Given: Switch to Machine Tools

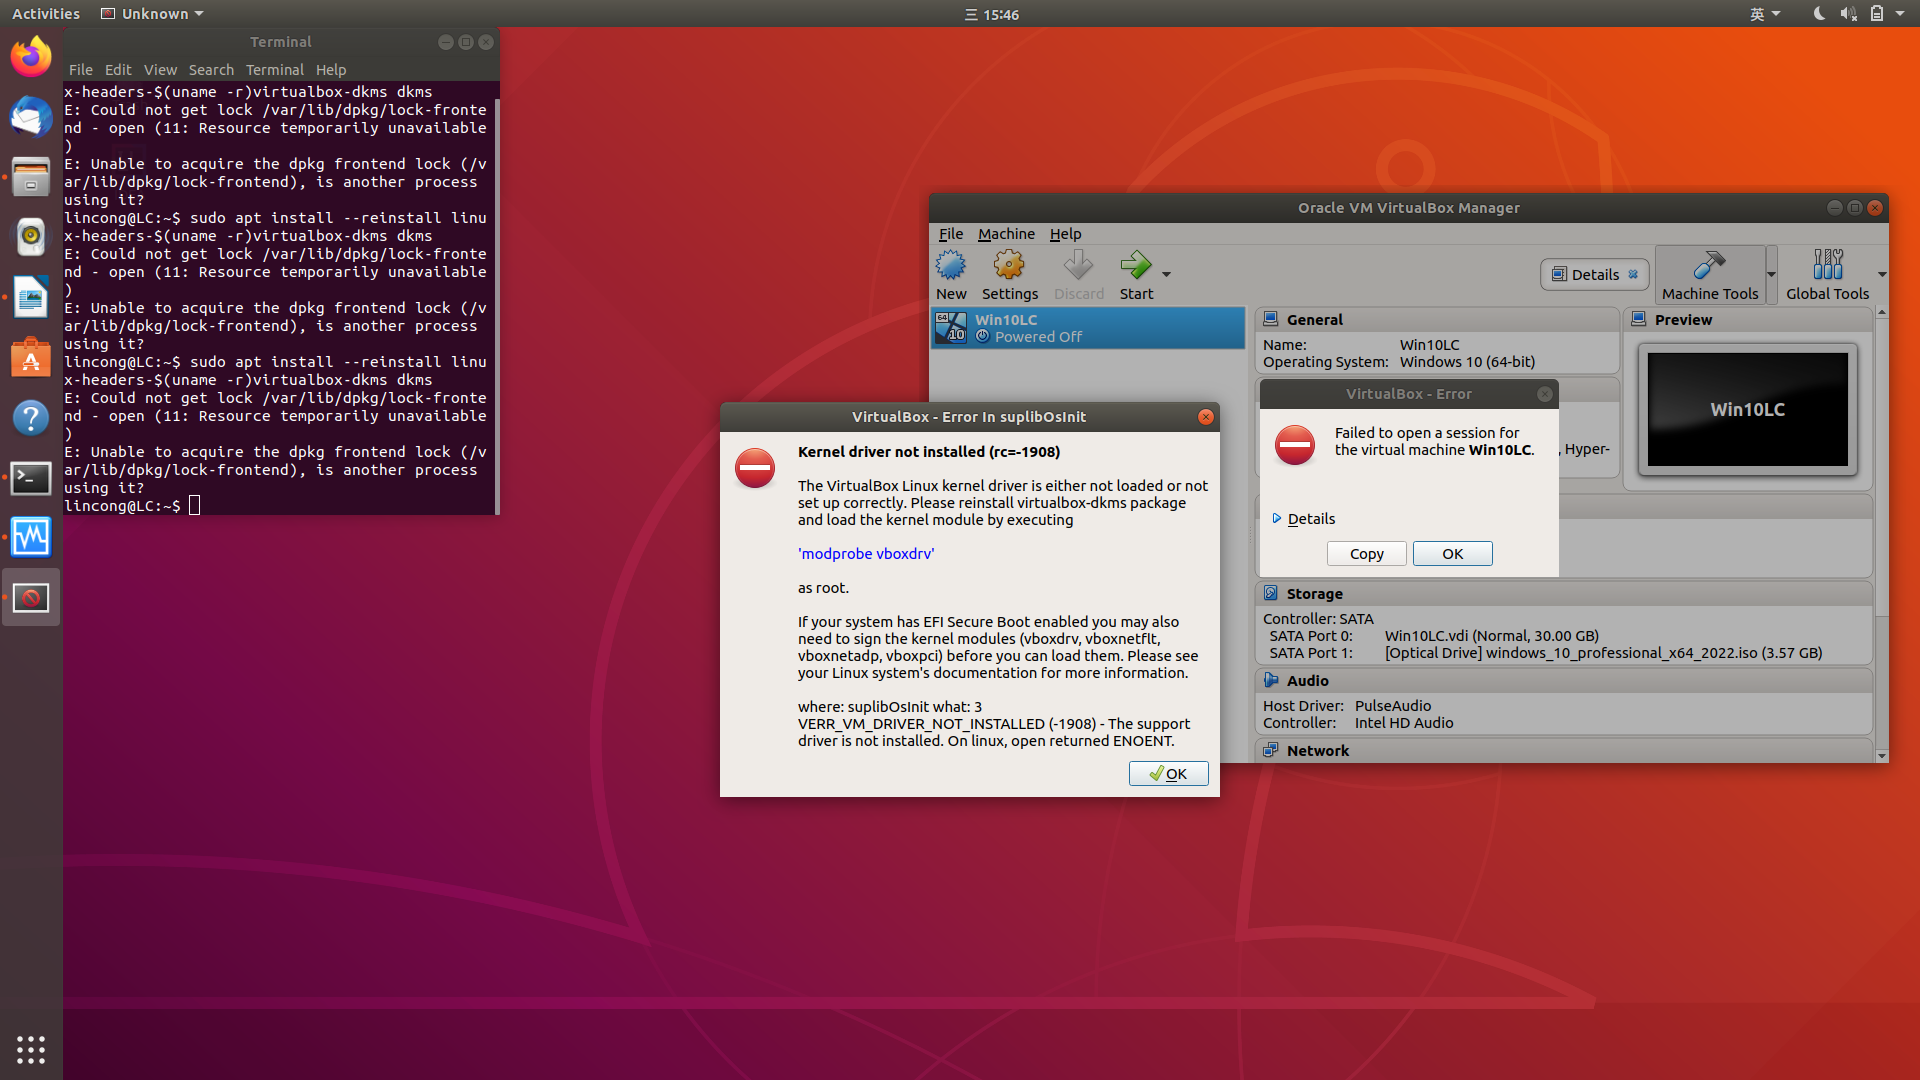Looking at the screenshot, I should click(1709, 273).
